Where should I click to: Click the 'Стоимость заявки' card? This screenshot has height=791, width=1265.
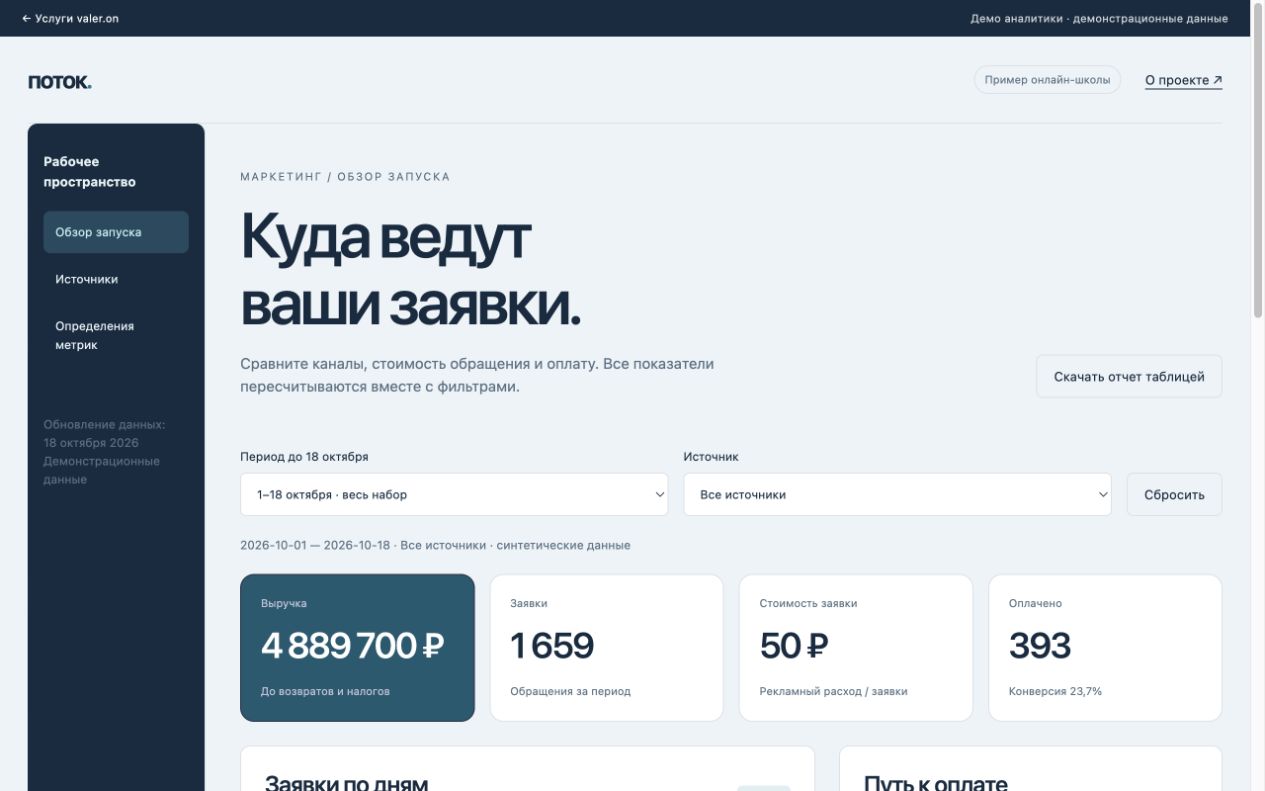(856, 648)
